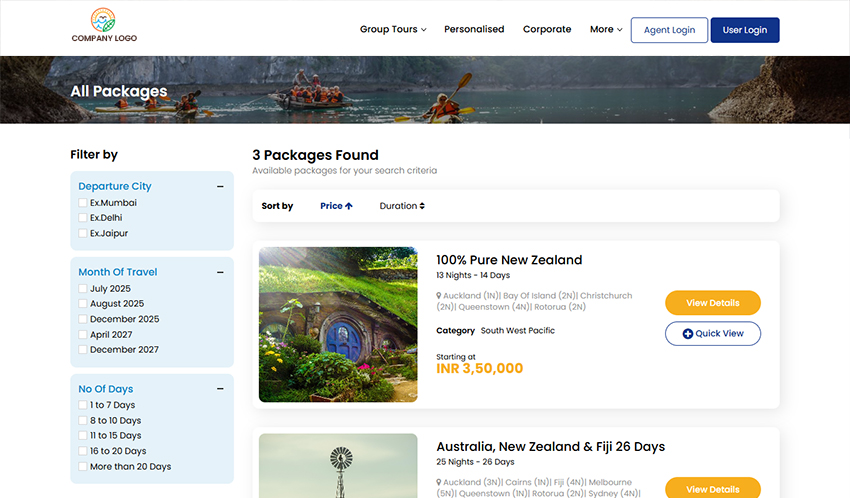The image size is (850, 498).
Task: Tick the Ex.Mumbai departure checkbox
Action: click(x=83, y=203)
